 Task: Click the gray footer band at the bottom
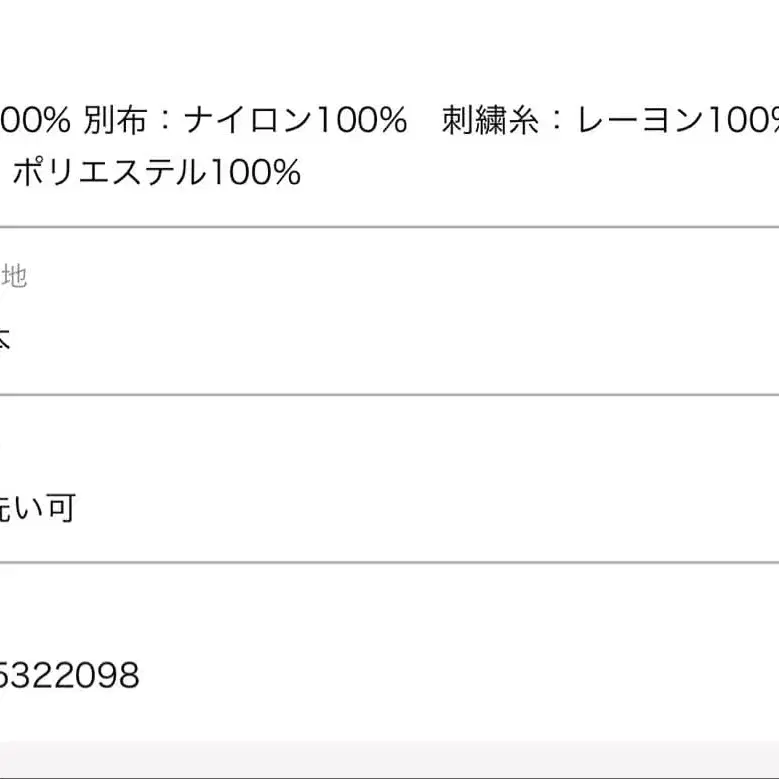pyautogui.click(x=389, y=760)
